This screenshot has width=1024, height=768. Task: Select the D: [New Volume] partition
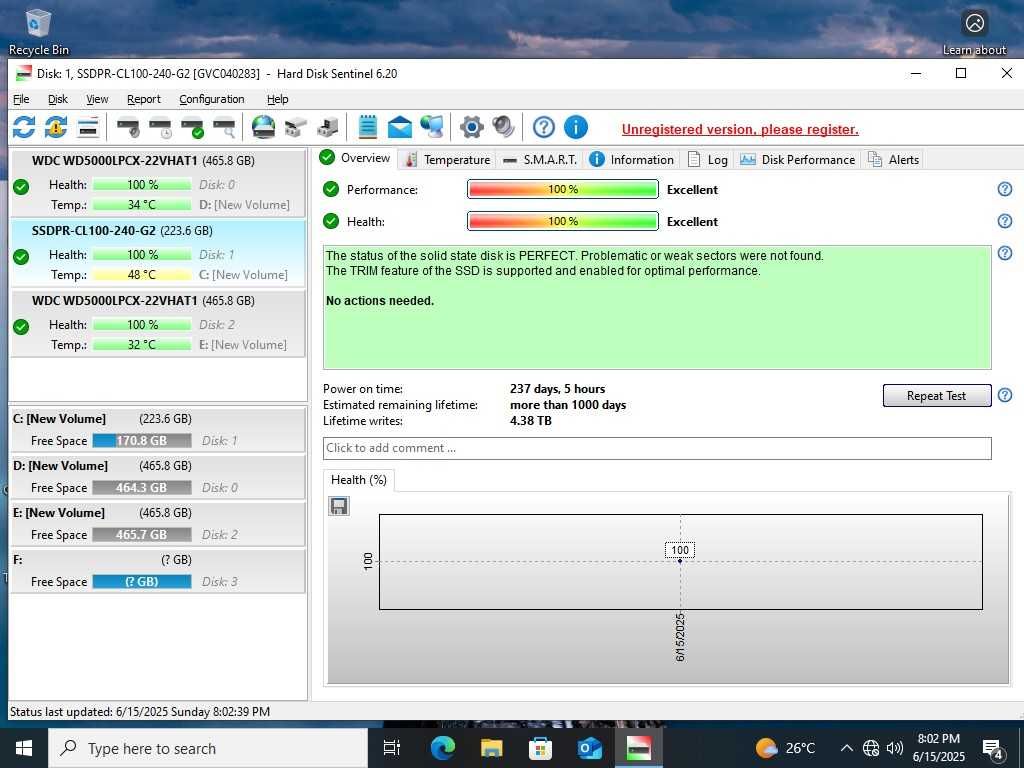tap(158, 477)
